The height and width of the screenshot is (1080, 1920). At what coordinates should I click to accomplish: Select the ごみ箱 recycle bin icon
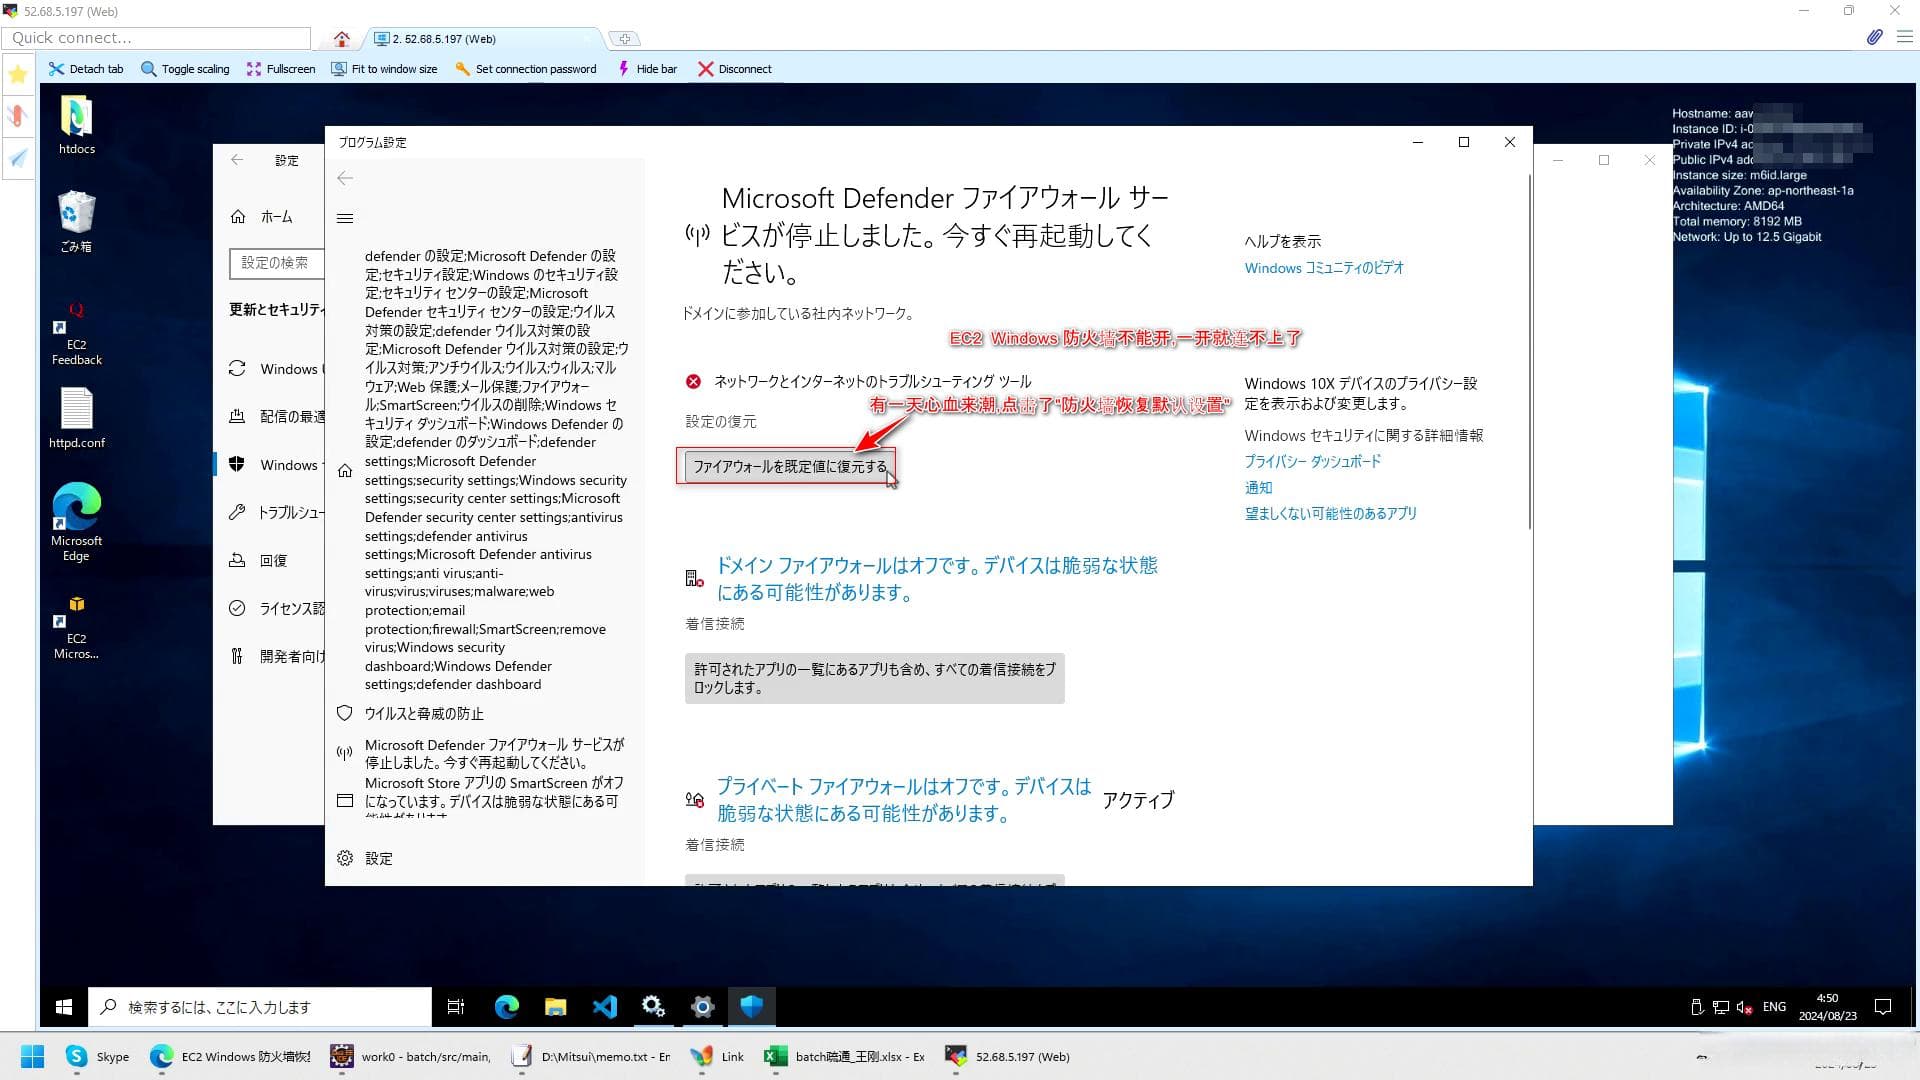click(x=77, y=221)
